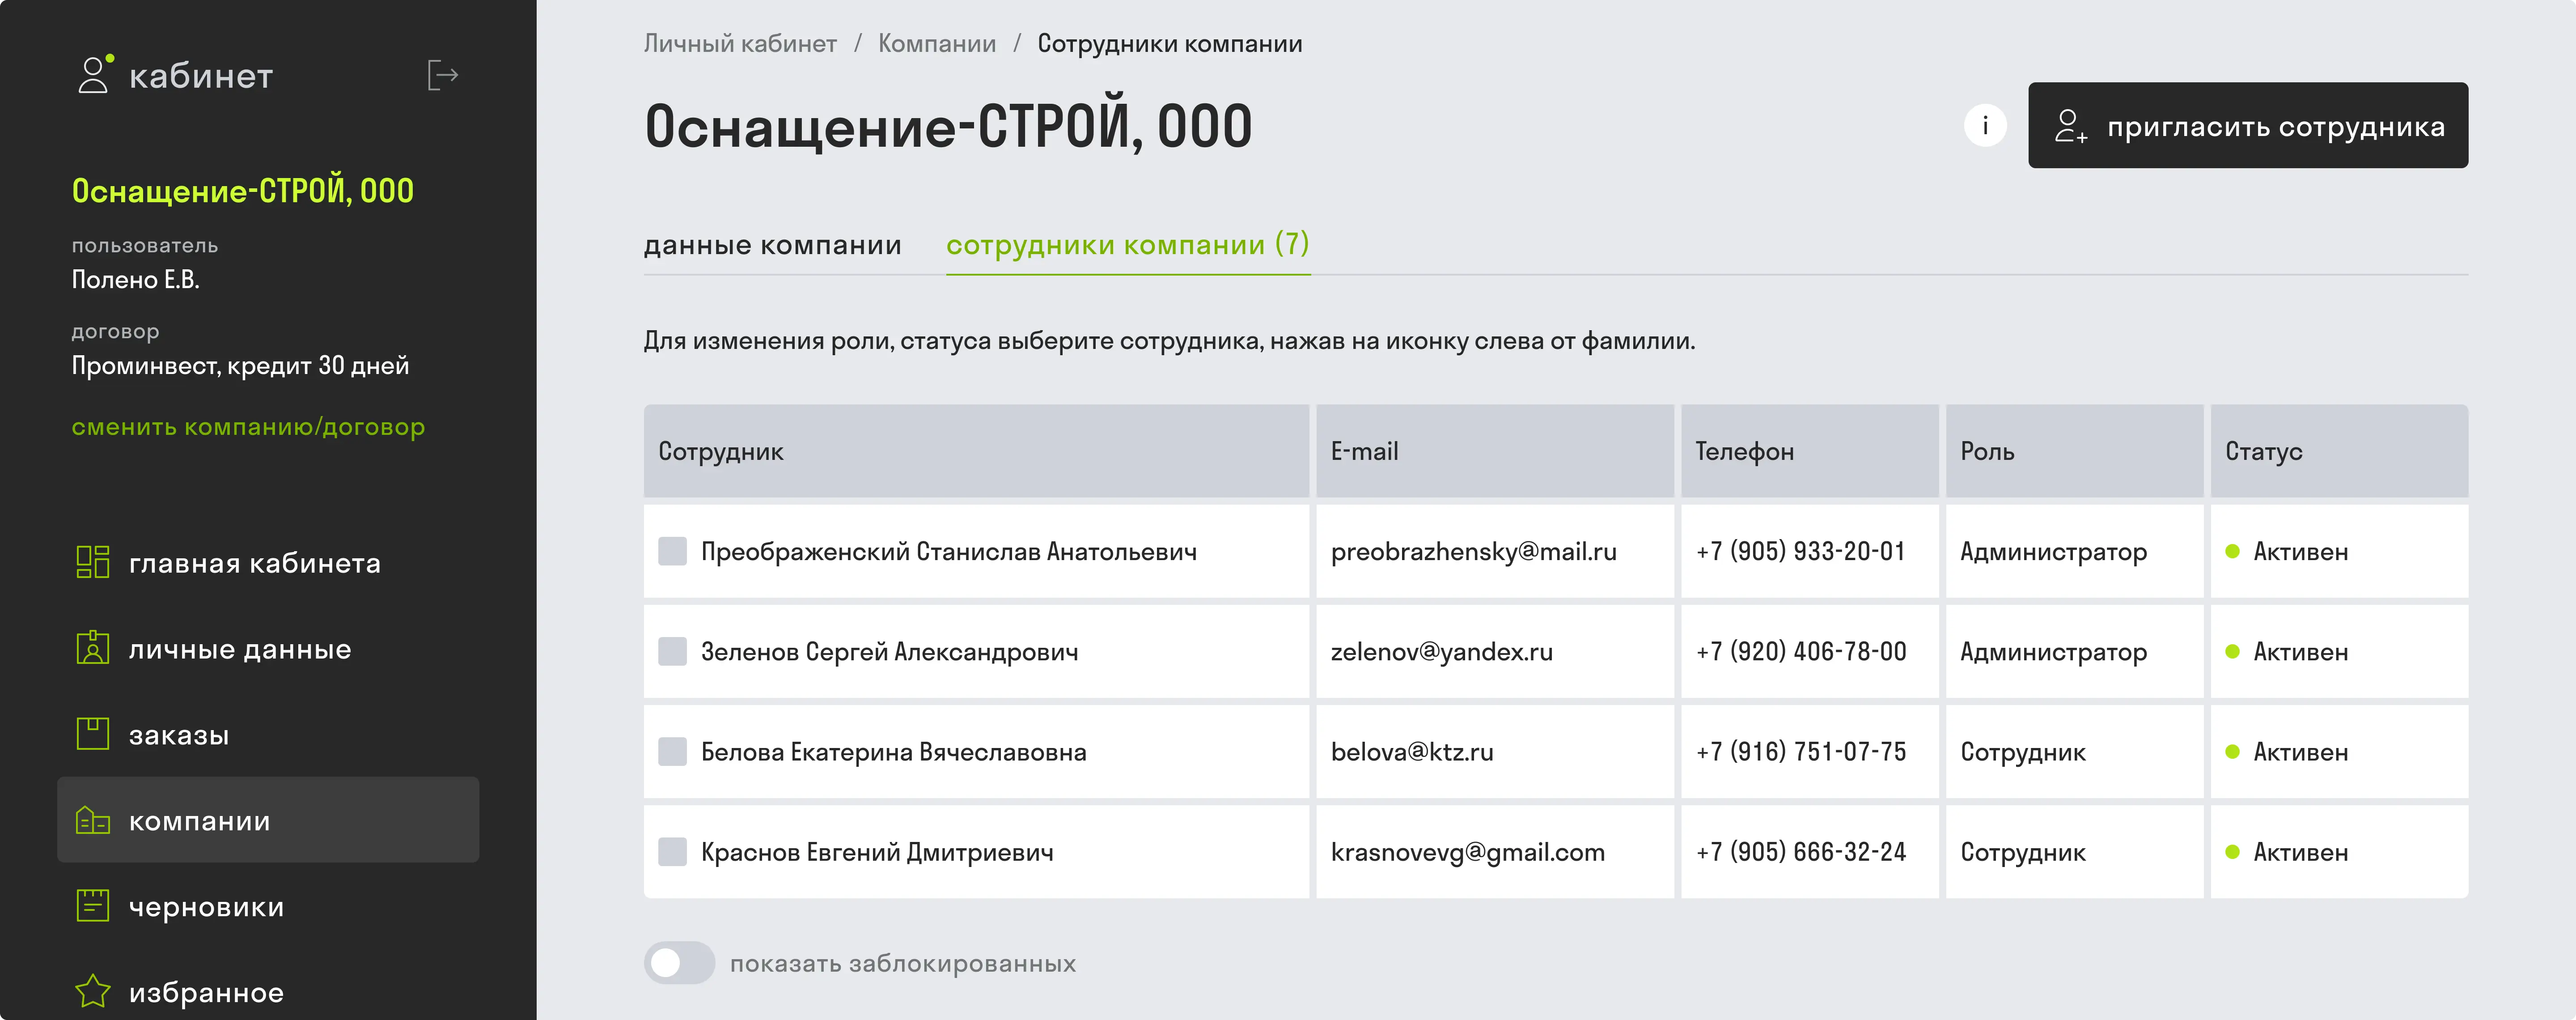Screen dimensions: 2576x1020
Task: Click Статус column header
Action: (x=2339, y=451)
